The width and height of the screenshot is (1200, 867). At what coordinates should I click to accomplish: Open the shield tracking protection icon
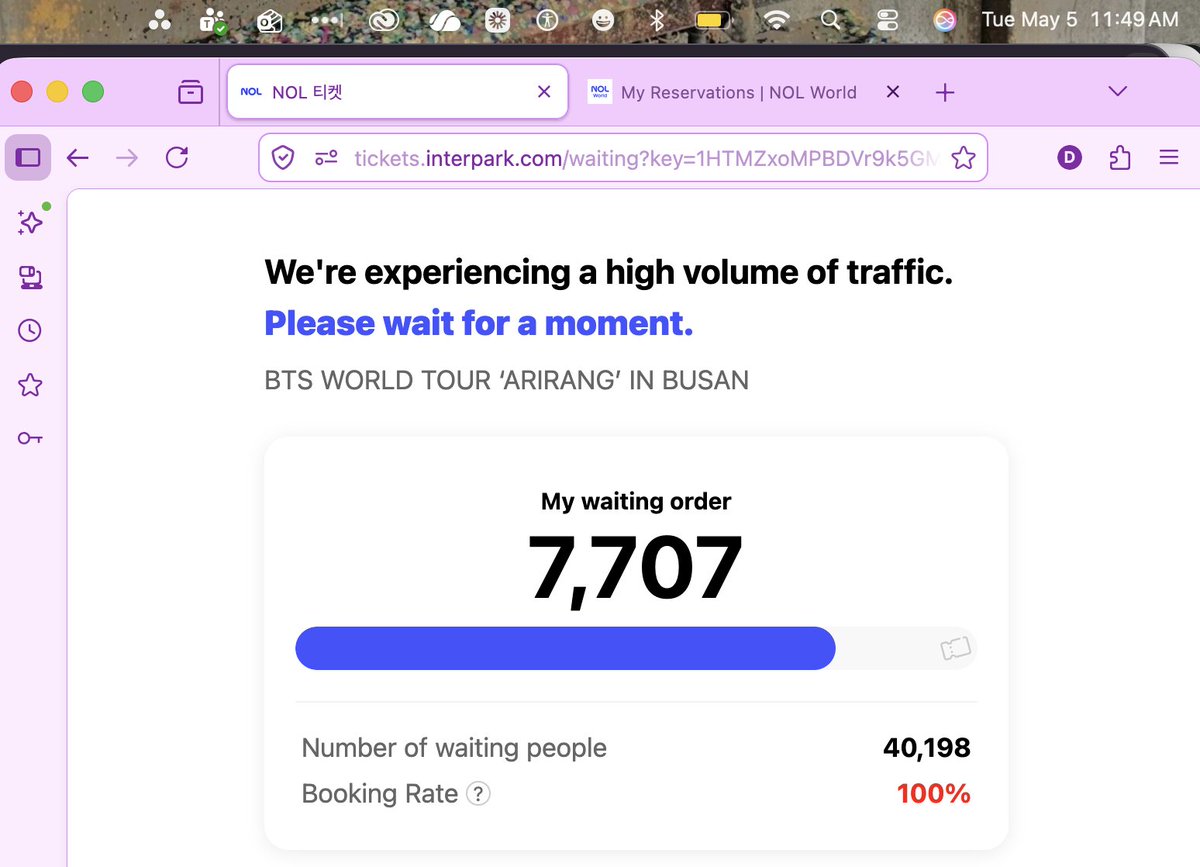[x=283, y=158]
